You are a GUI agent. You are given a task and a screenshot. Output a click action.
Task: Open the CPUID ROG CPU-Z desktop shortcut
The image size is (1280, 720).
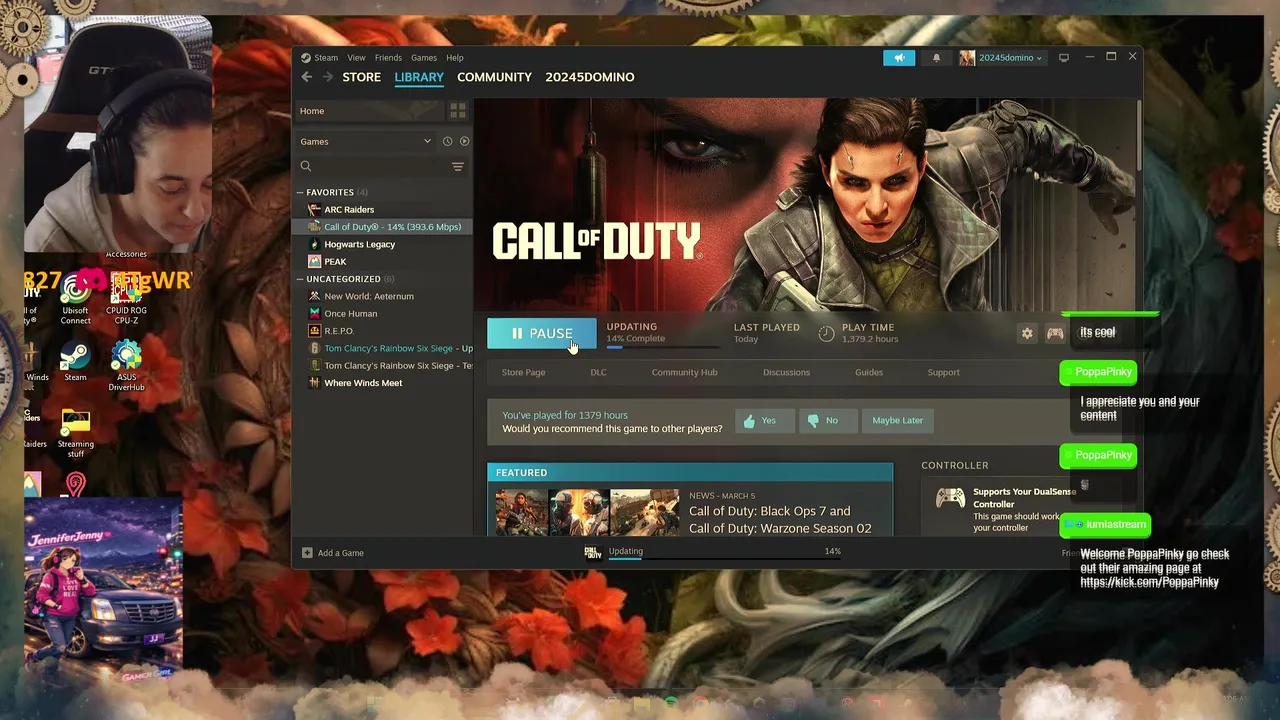tap(126, 300)
